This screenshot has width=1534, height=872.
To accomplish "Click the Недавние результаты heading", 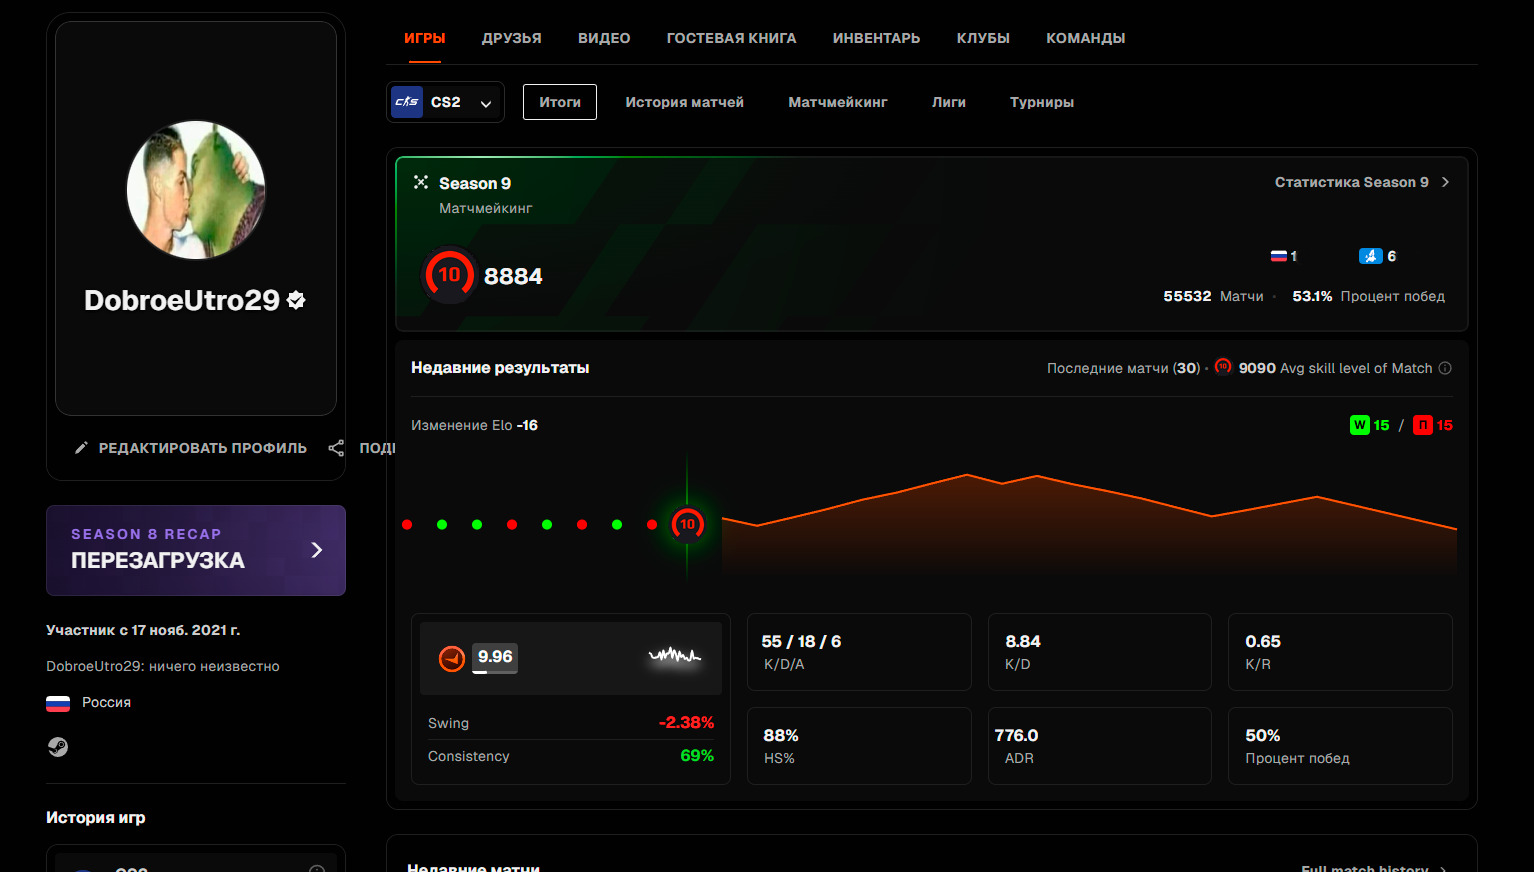I will coord(500,368).
